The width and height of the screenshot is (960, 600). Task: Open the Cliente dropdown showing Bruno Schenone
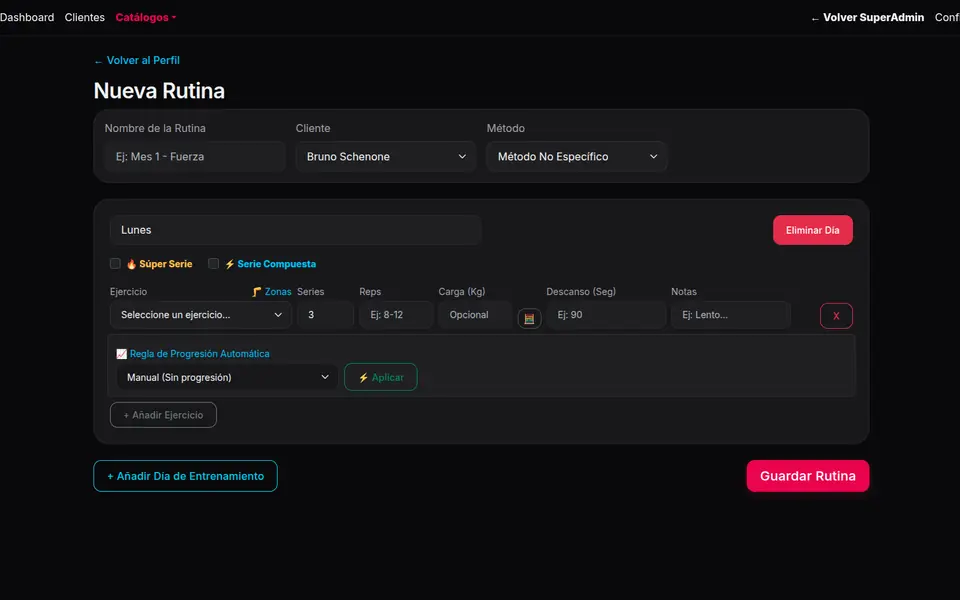pyautogui.click(x=386, y=157)
